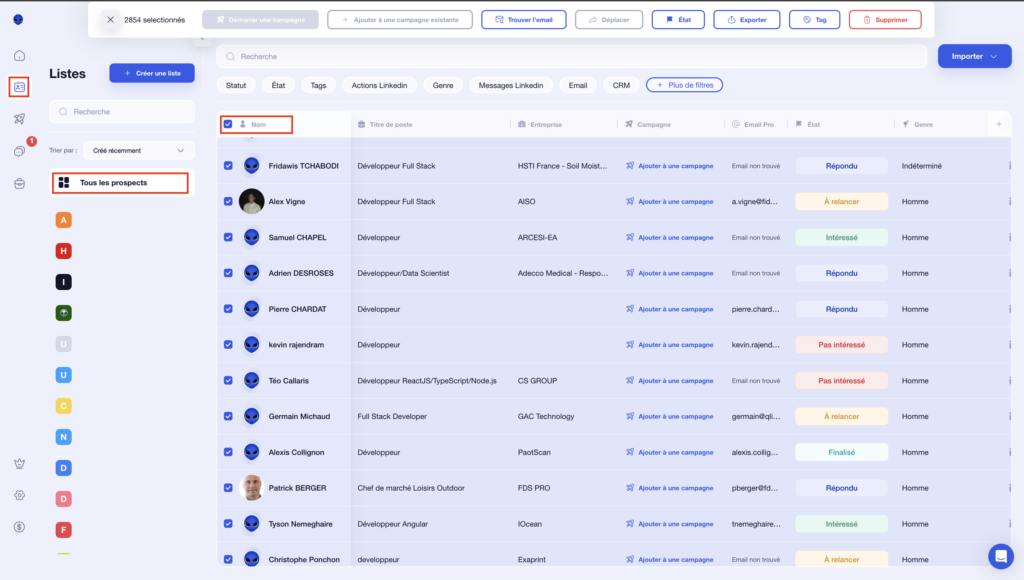1024x580 pixels.
Task: Uncheck Germain Michaud's checkbox
Action: tap(228, 416)
